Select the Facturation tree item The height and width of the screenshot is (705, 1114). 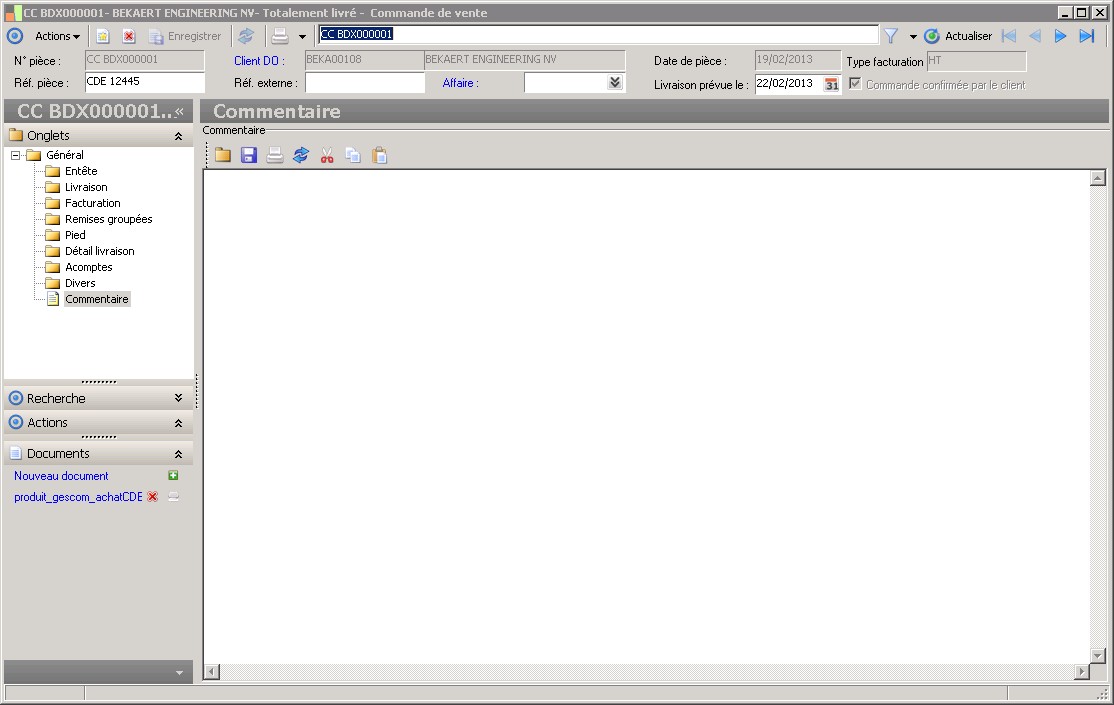92,203
